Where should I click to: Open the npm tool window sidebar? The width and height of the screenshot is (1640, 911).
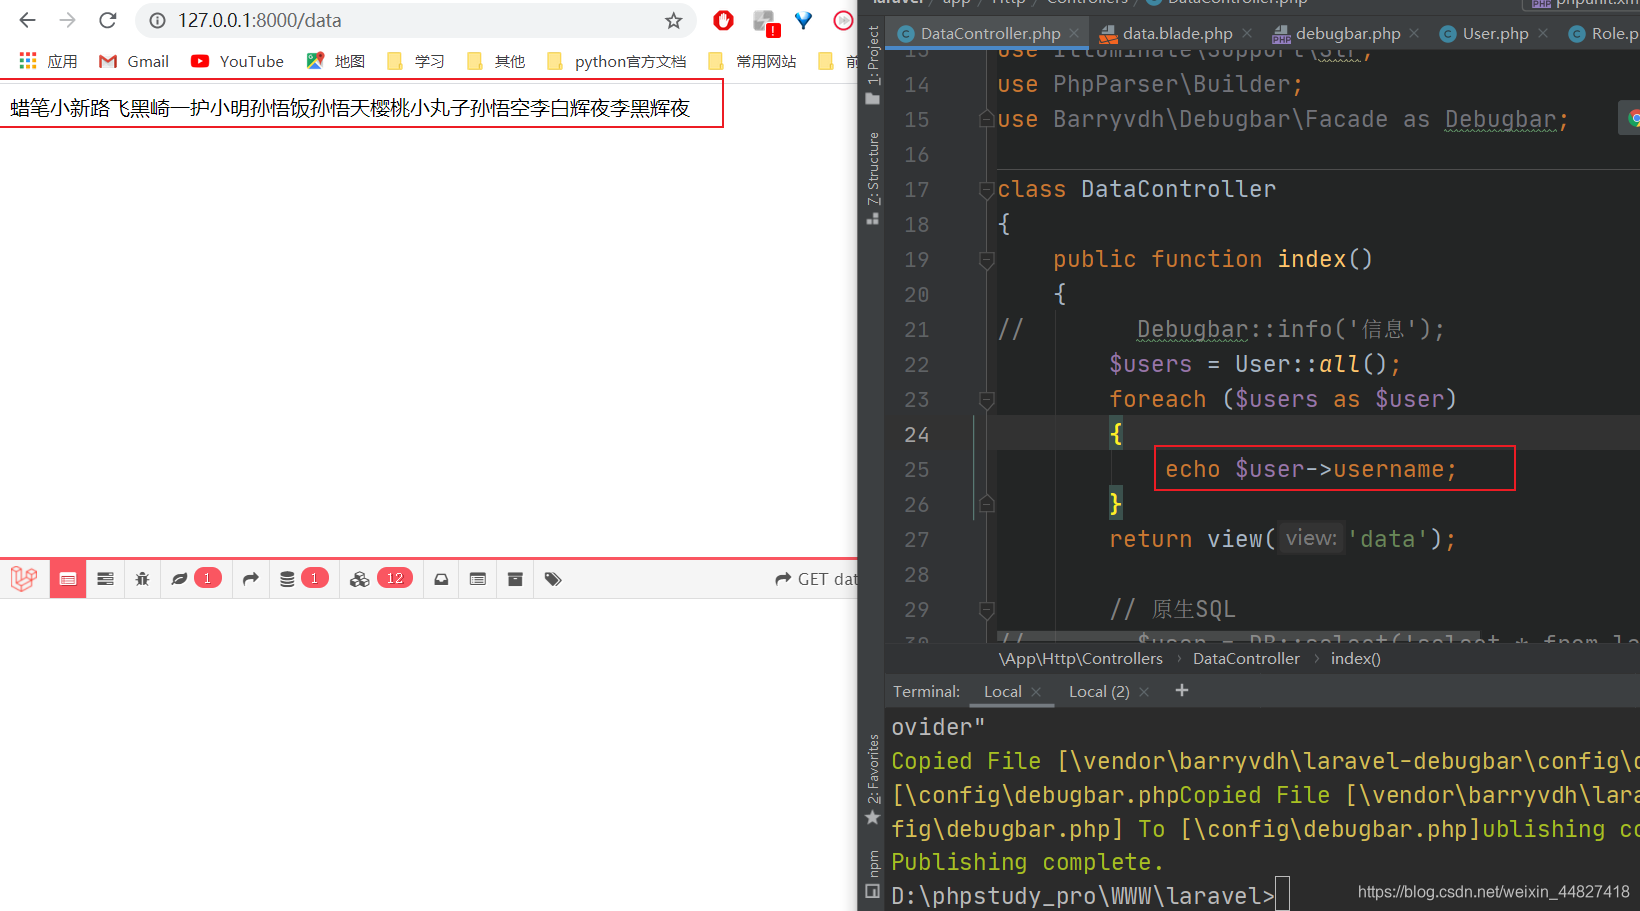pos(873,874)
